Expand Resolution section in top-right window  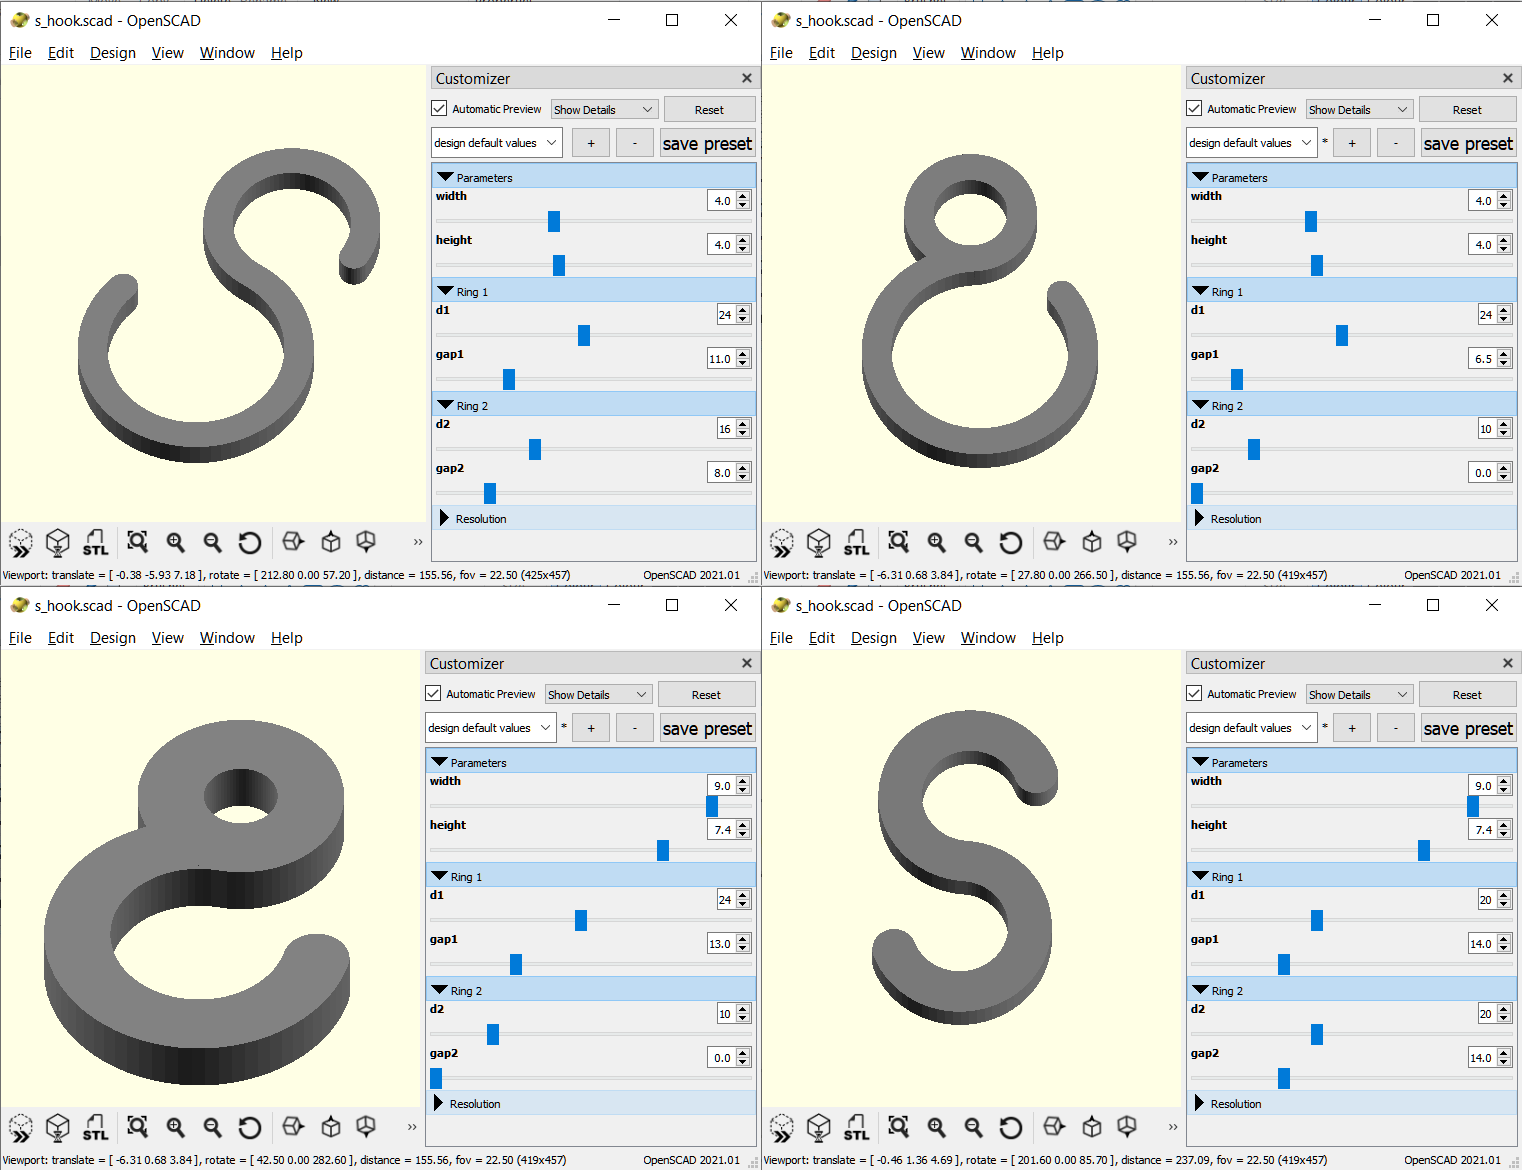pyautogui.click(x=1200, y=518)
